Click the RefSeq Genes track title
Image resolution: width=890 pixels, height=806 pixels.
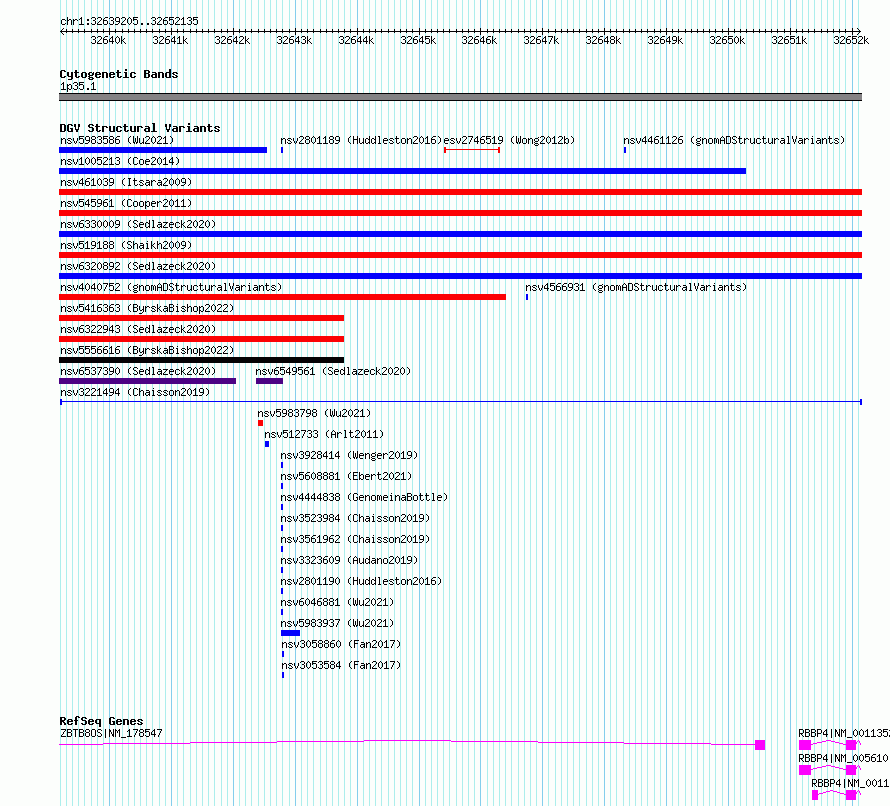pos(101,721)
